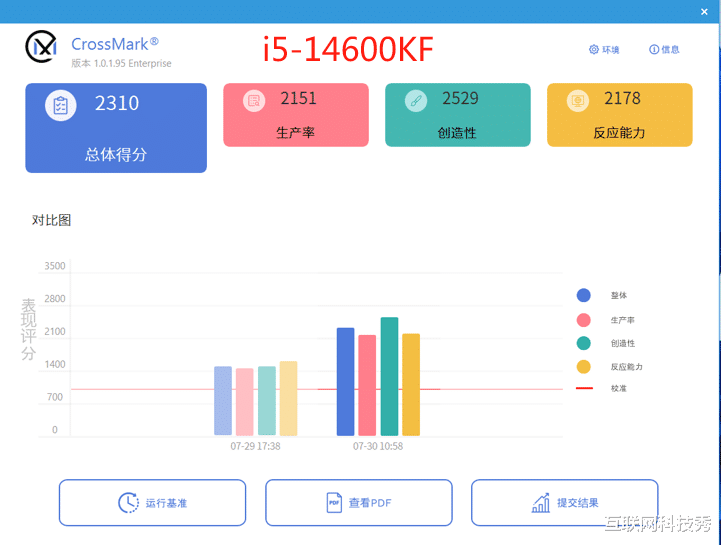This screenshot has width=721, height=545.
Task: Select the 生产率 2151 card
Action: coord(296,115)
